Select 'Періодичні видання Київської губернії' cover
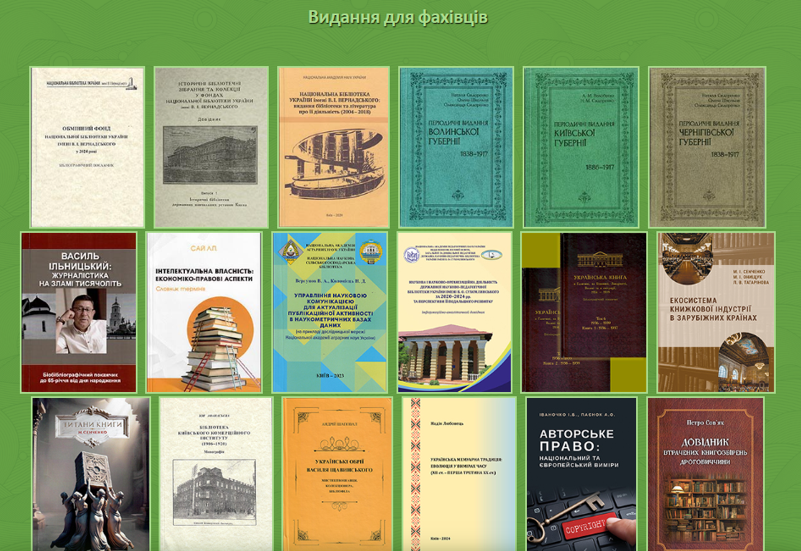The width and height of the screenshot is (801, 551). point(581,147)
